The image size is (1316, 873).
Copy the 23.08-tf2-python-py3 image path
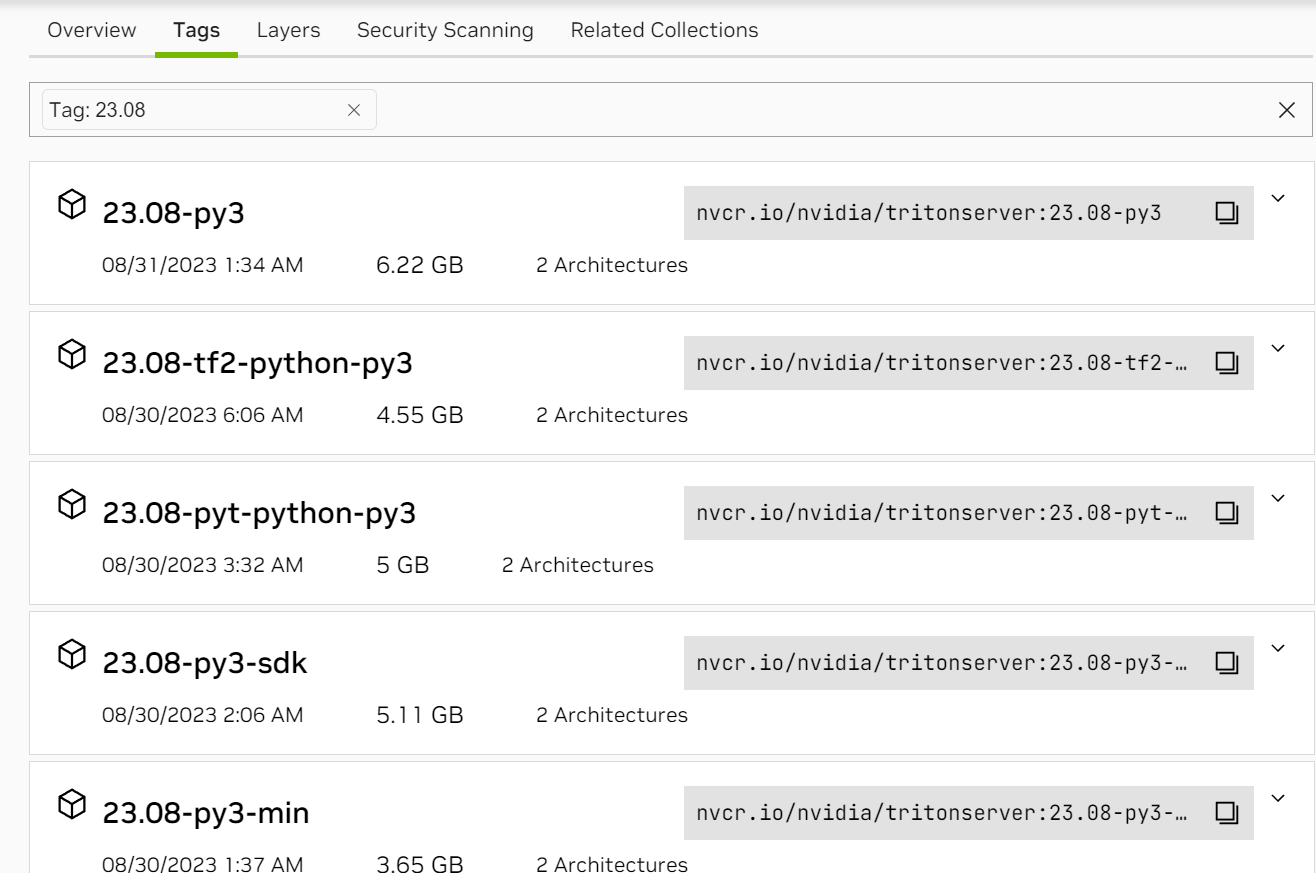(1226, 362)
